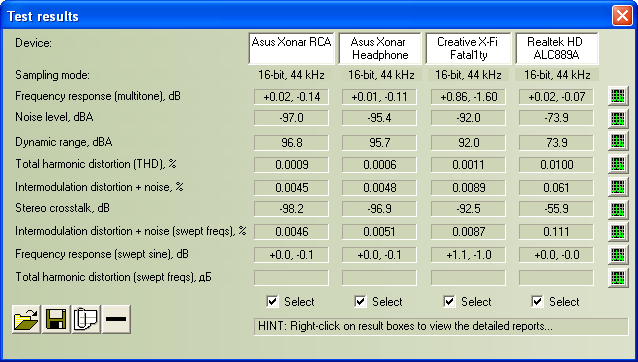Viewport: 638px width, 362px height.
Task: Click the minus remove results button
Action: pyautogui.click(x=116, y=319)
